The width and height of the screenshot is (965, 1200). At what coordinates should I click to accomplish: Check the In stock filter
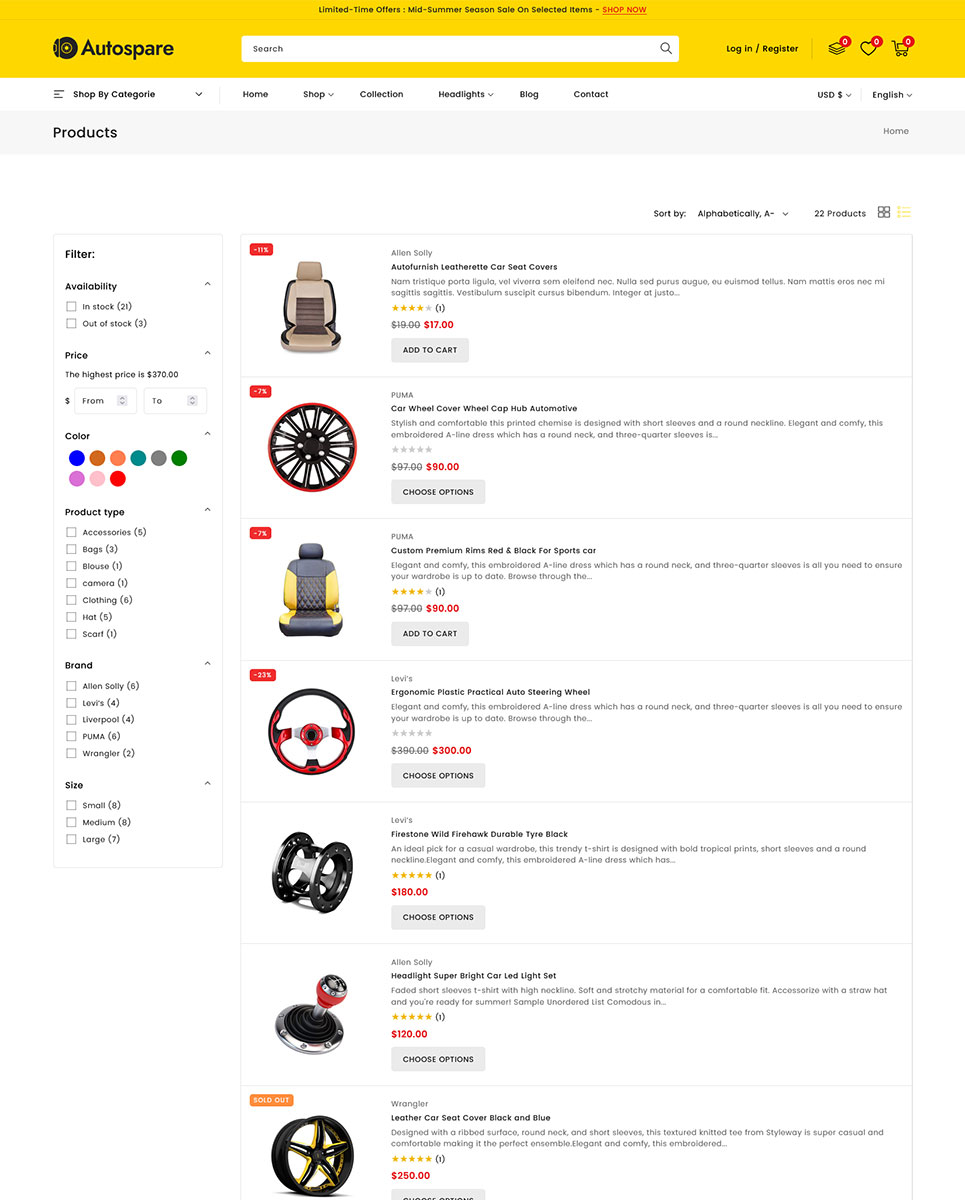point(71,306)
